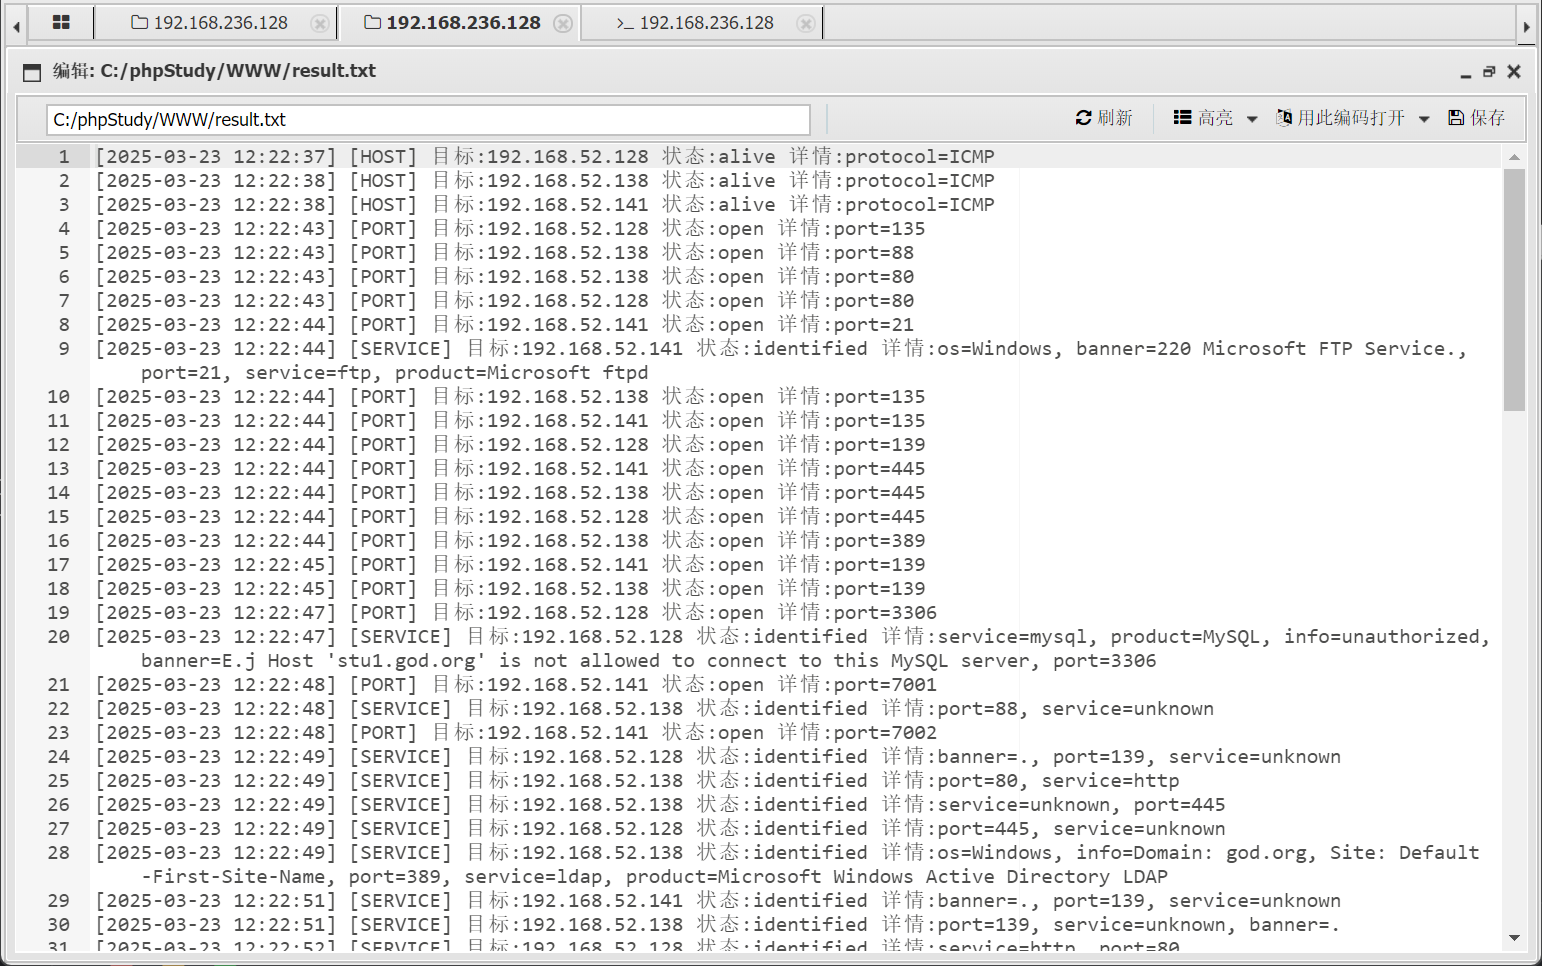Screen dimensions: 1542x966
Task: Open the home grid tab
Action: click(x=61, y=22)
